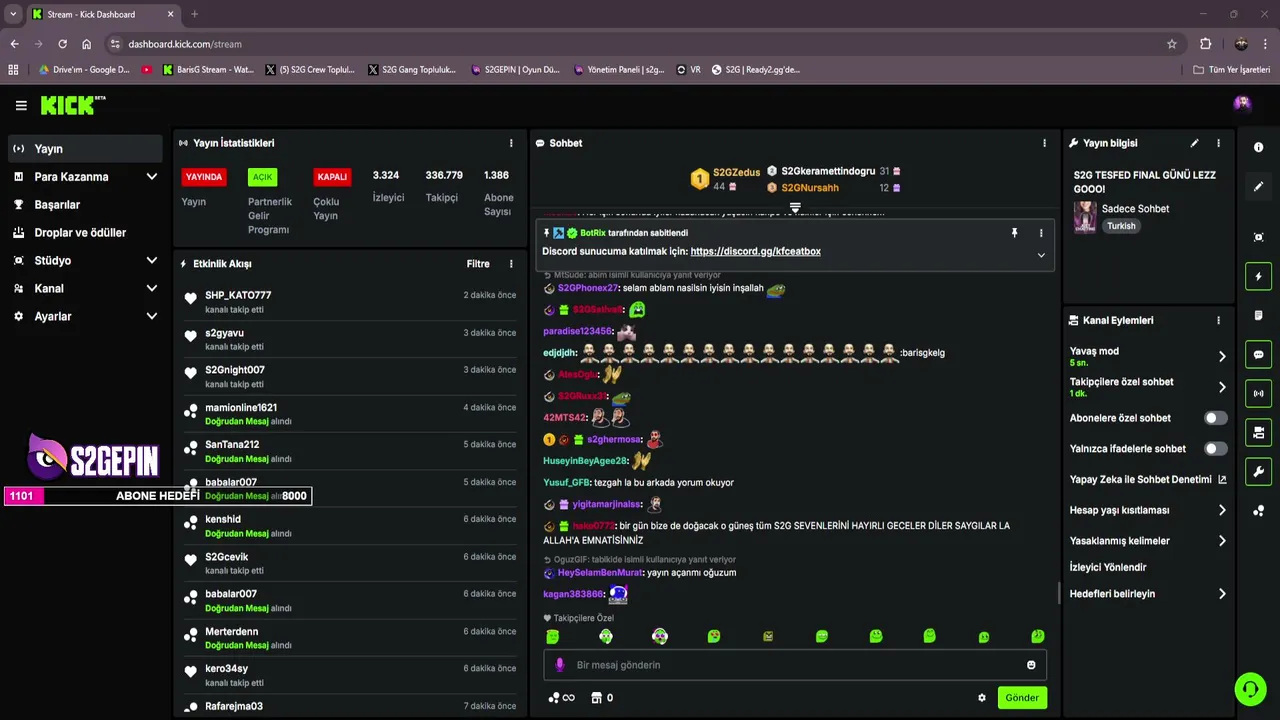
Task: Select Yayın in the left navigation
Action: coord(85,149)
